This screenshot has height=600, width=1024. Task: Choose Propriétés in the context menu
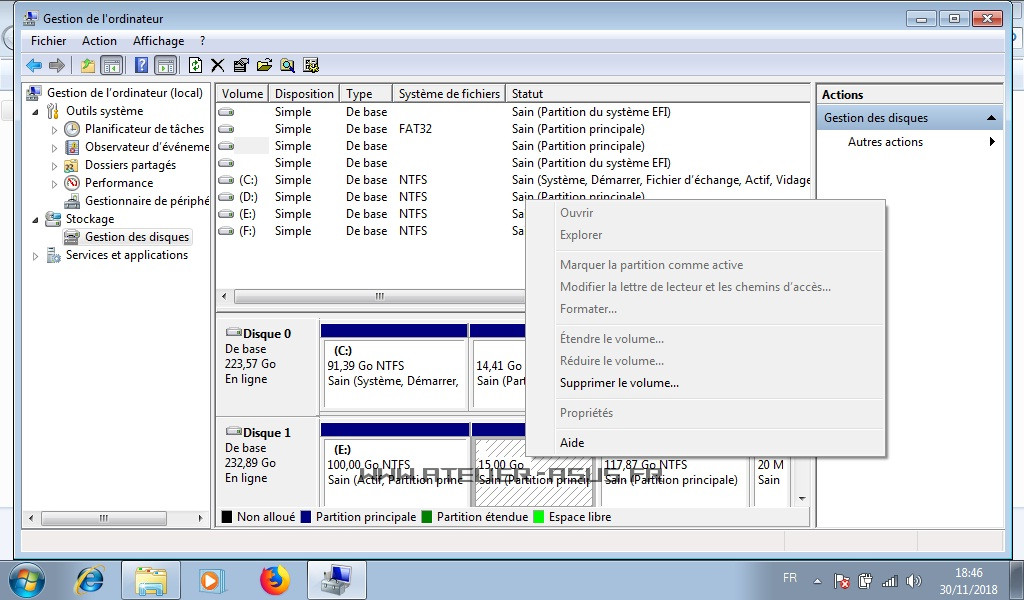[586, 413]
